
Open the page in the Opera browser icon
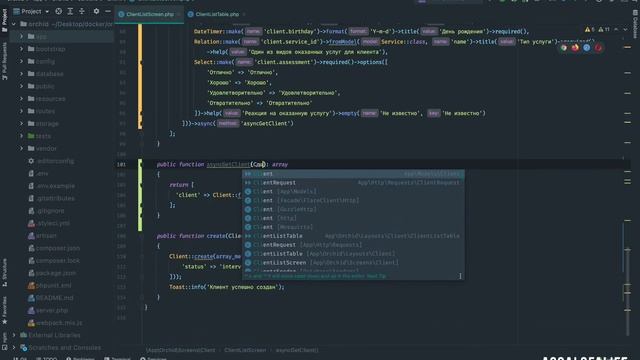pos(598,48)
